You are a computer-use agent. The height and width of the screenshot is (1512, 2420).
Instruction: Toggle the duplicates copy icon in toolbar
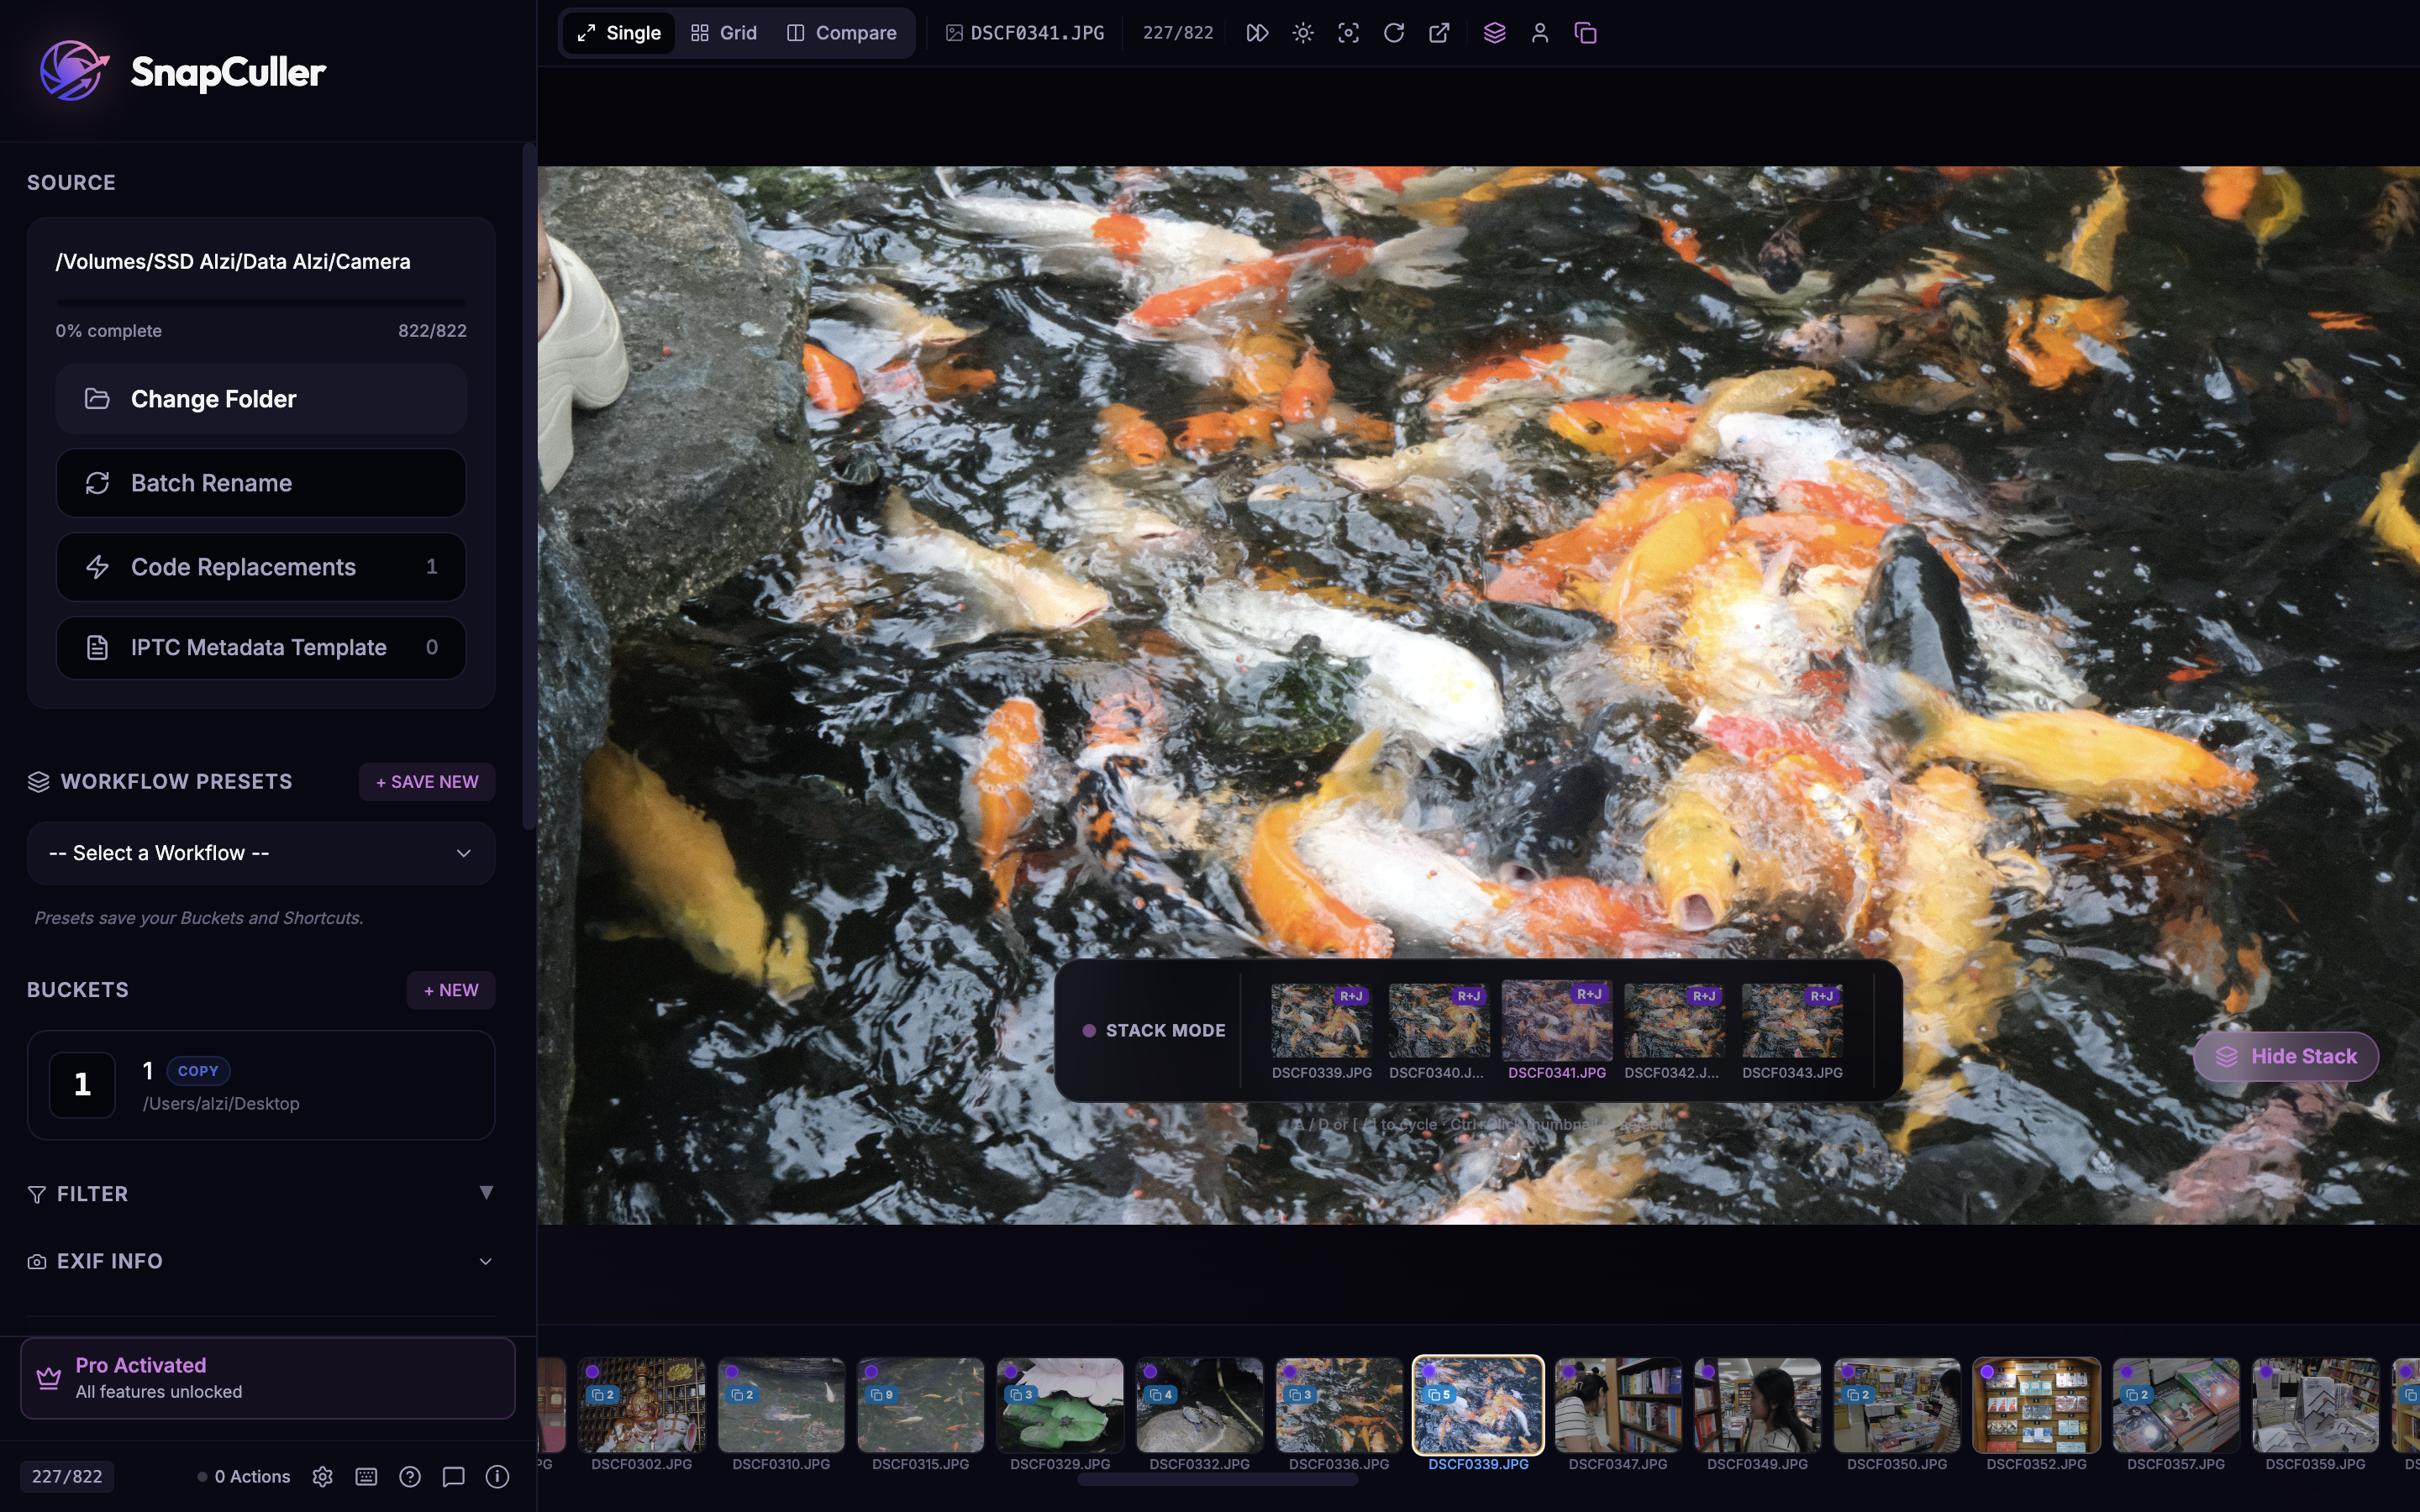[1585, 33]
